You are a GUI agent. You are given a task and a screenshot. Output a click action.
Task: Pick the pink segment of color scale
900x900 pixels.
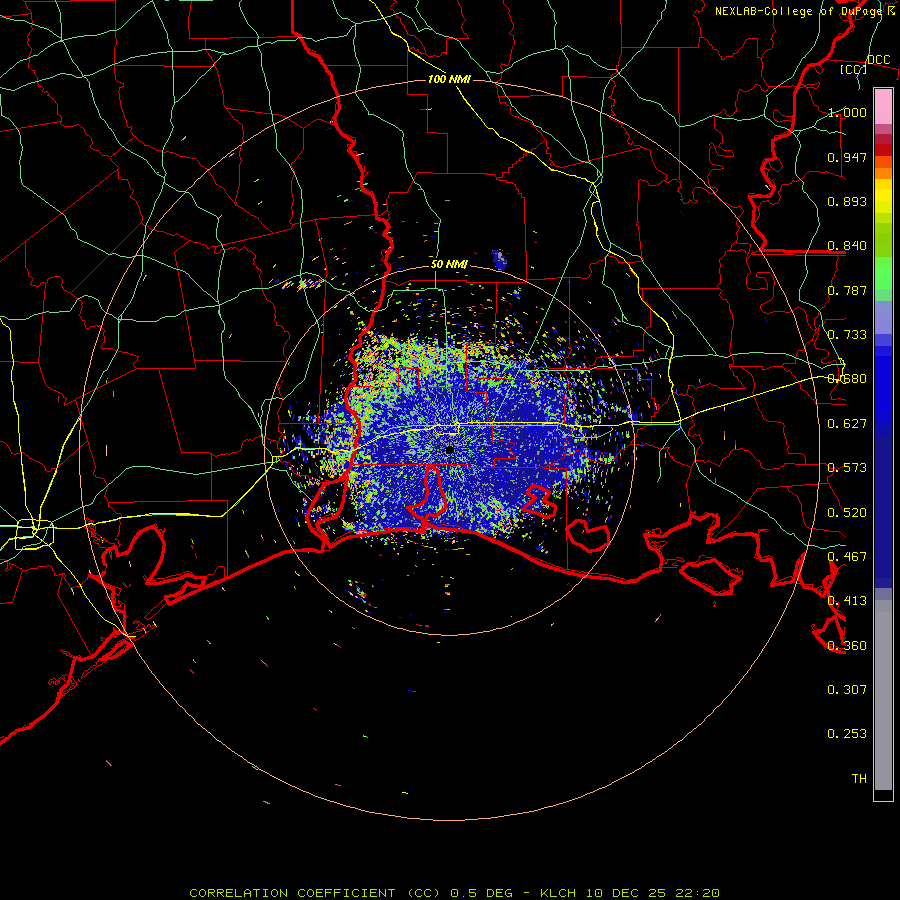[883, 107]
